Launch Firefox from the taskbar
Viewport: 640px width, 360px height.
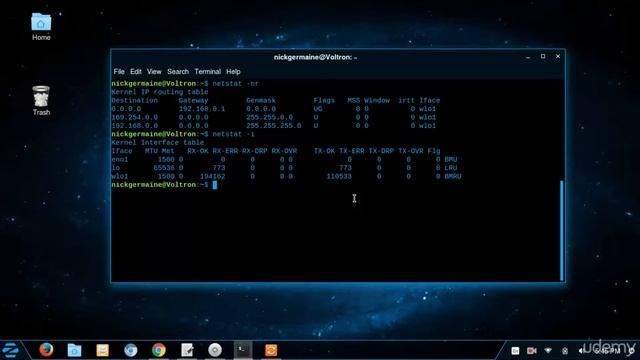46,350
